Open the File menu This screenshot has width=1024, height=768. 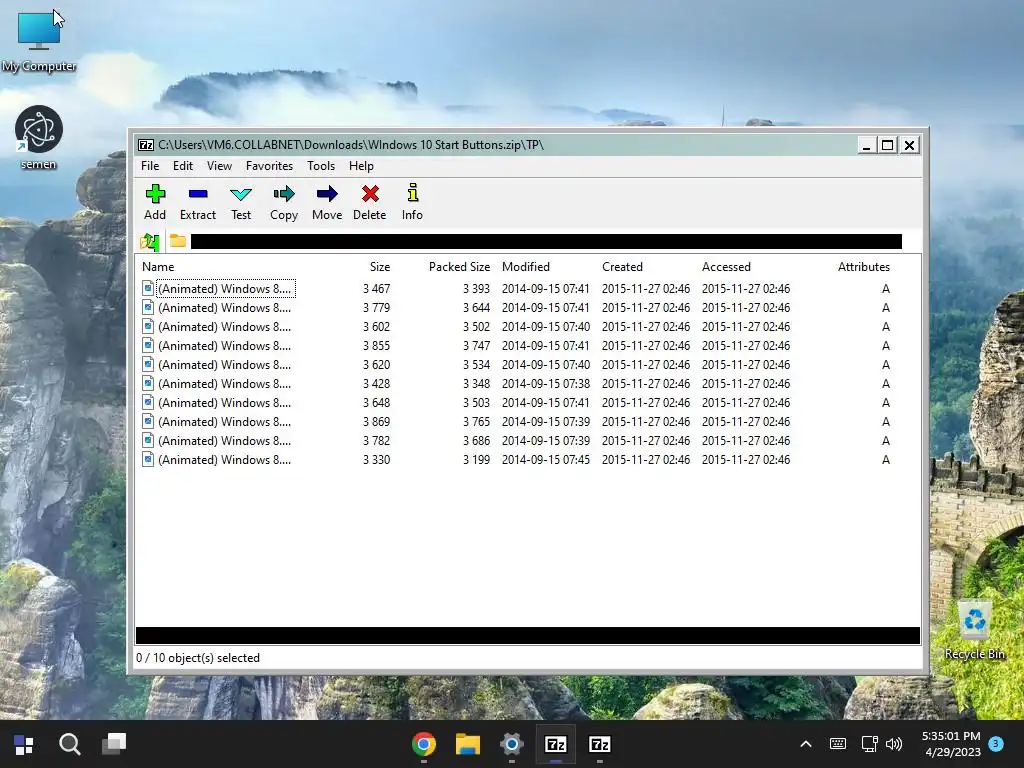tap(150, 166)
